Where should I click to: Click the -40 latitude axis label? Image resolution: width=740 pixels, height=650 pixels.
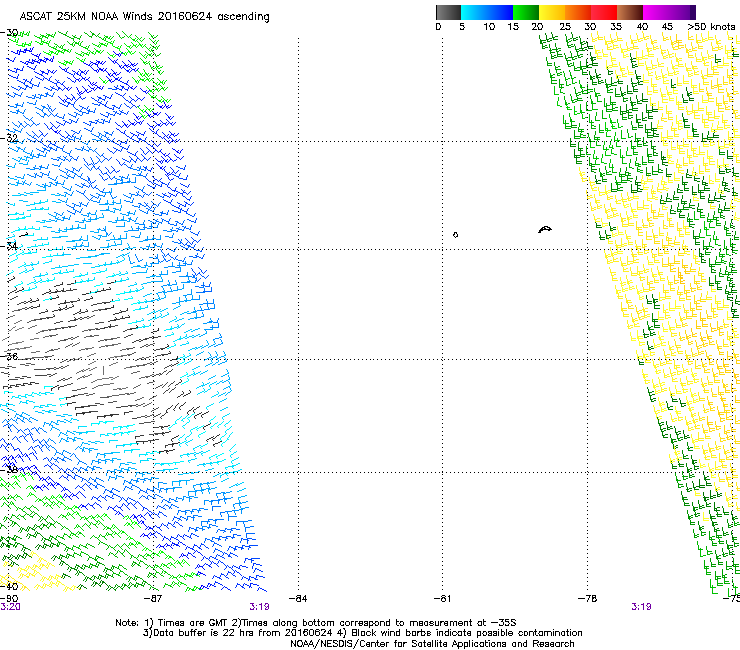coord(9,586)
